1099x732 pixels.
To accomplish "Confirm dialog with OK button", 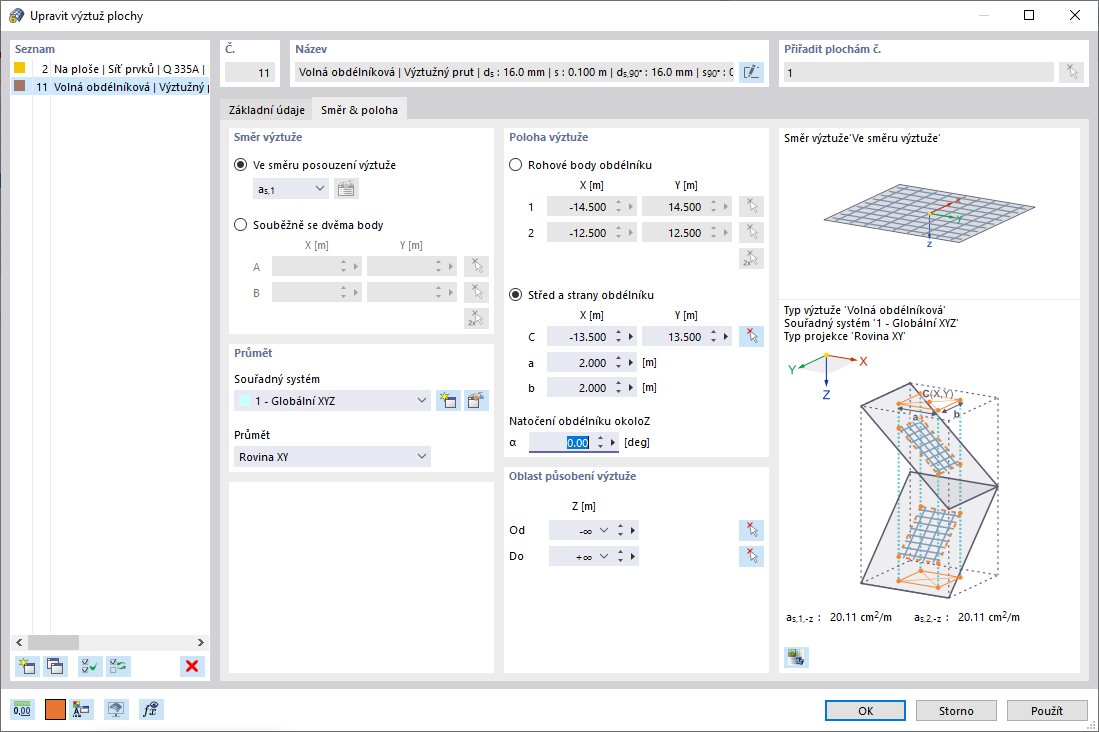I will point(866,710).
